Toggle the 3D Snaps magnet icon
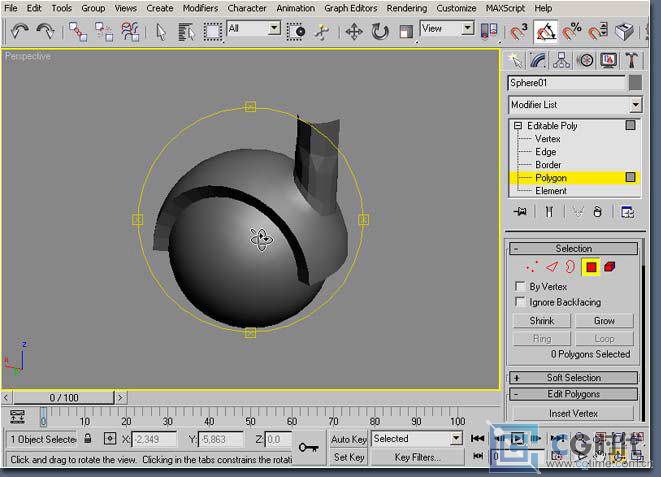The height and width of the screenshot is (477, 661). [x=519, y=32]
